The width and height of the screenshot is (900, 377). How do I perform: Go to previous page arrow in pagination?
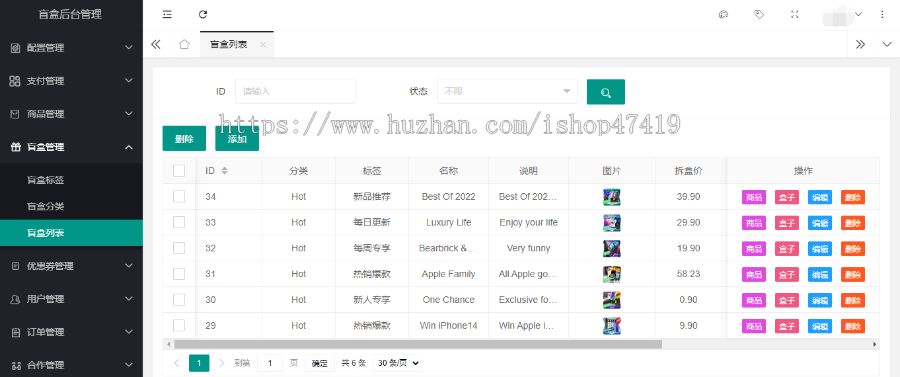click(x=177, y=363)
